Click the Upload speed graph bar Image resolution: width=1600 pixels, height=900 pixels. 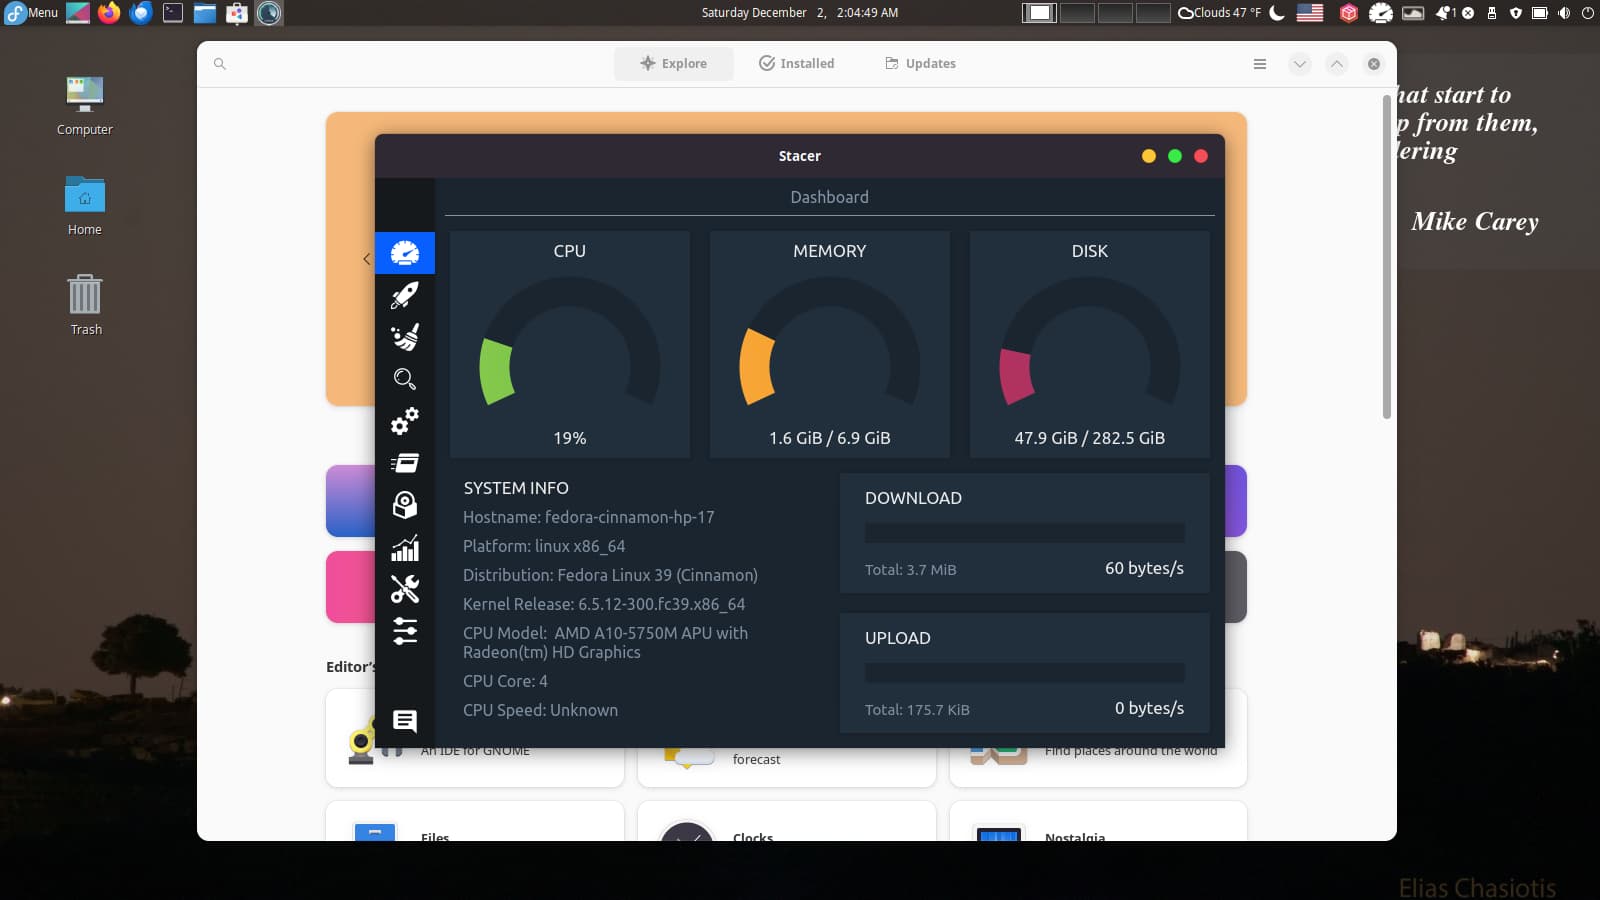[1025, 673]
